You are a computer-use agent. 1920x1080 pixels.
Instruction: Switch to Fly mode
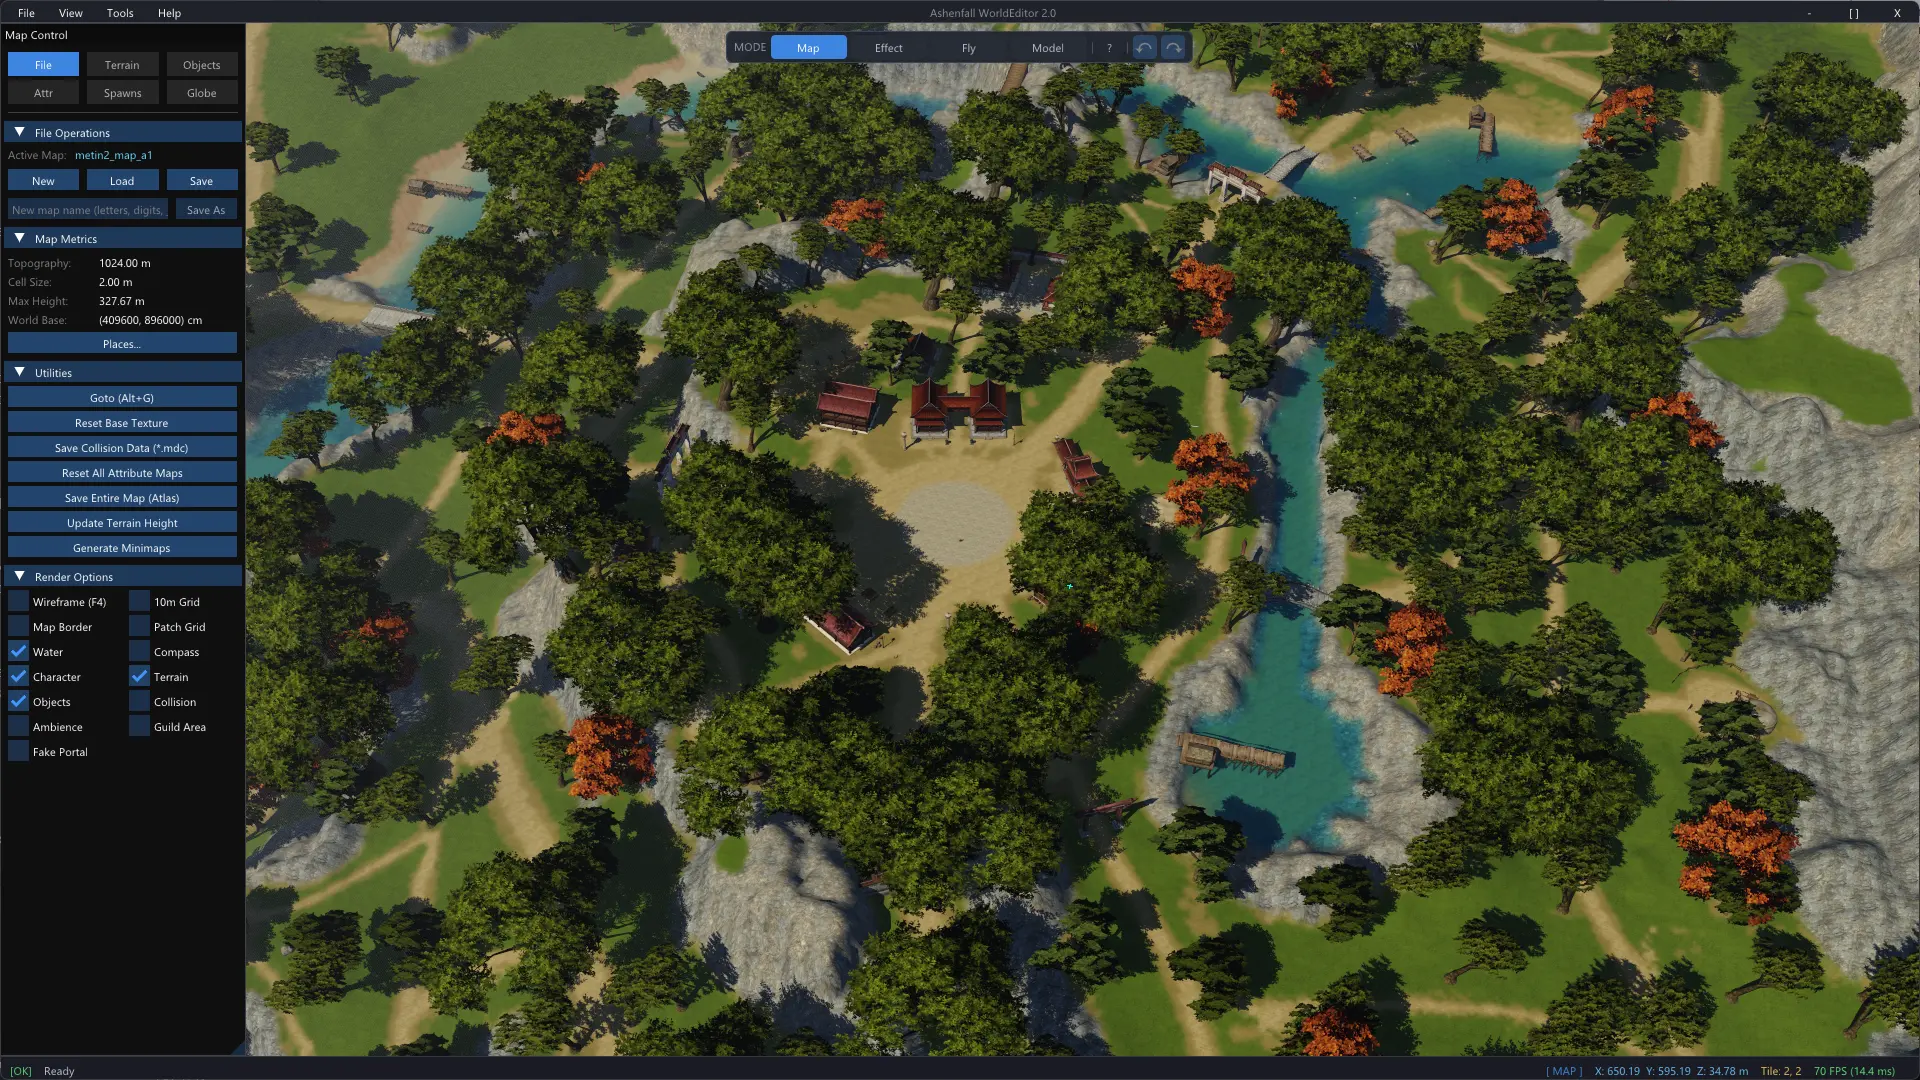(x=968, y=48)
